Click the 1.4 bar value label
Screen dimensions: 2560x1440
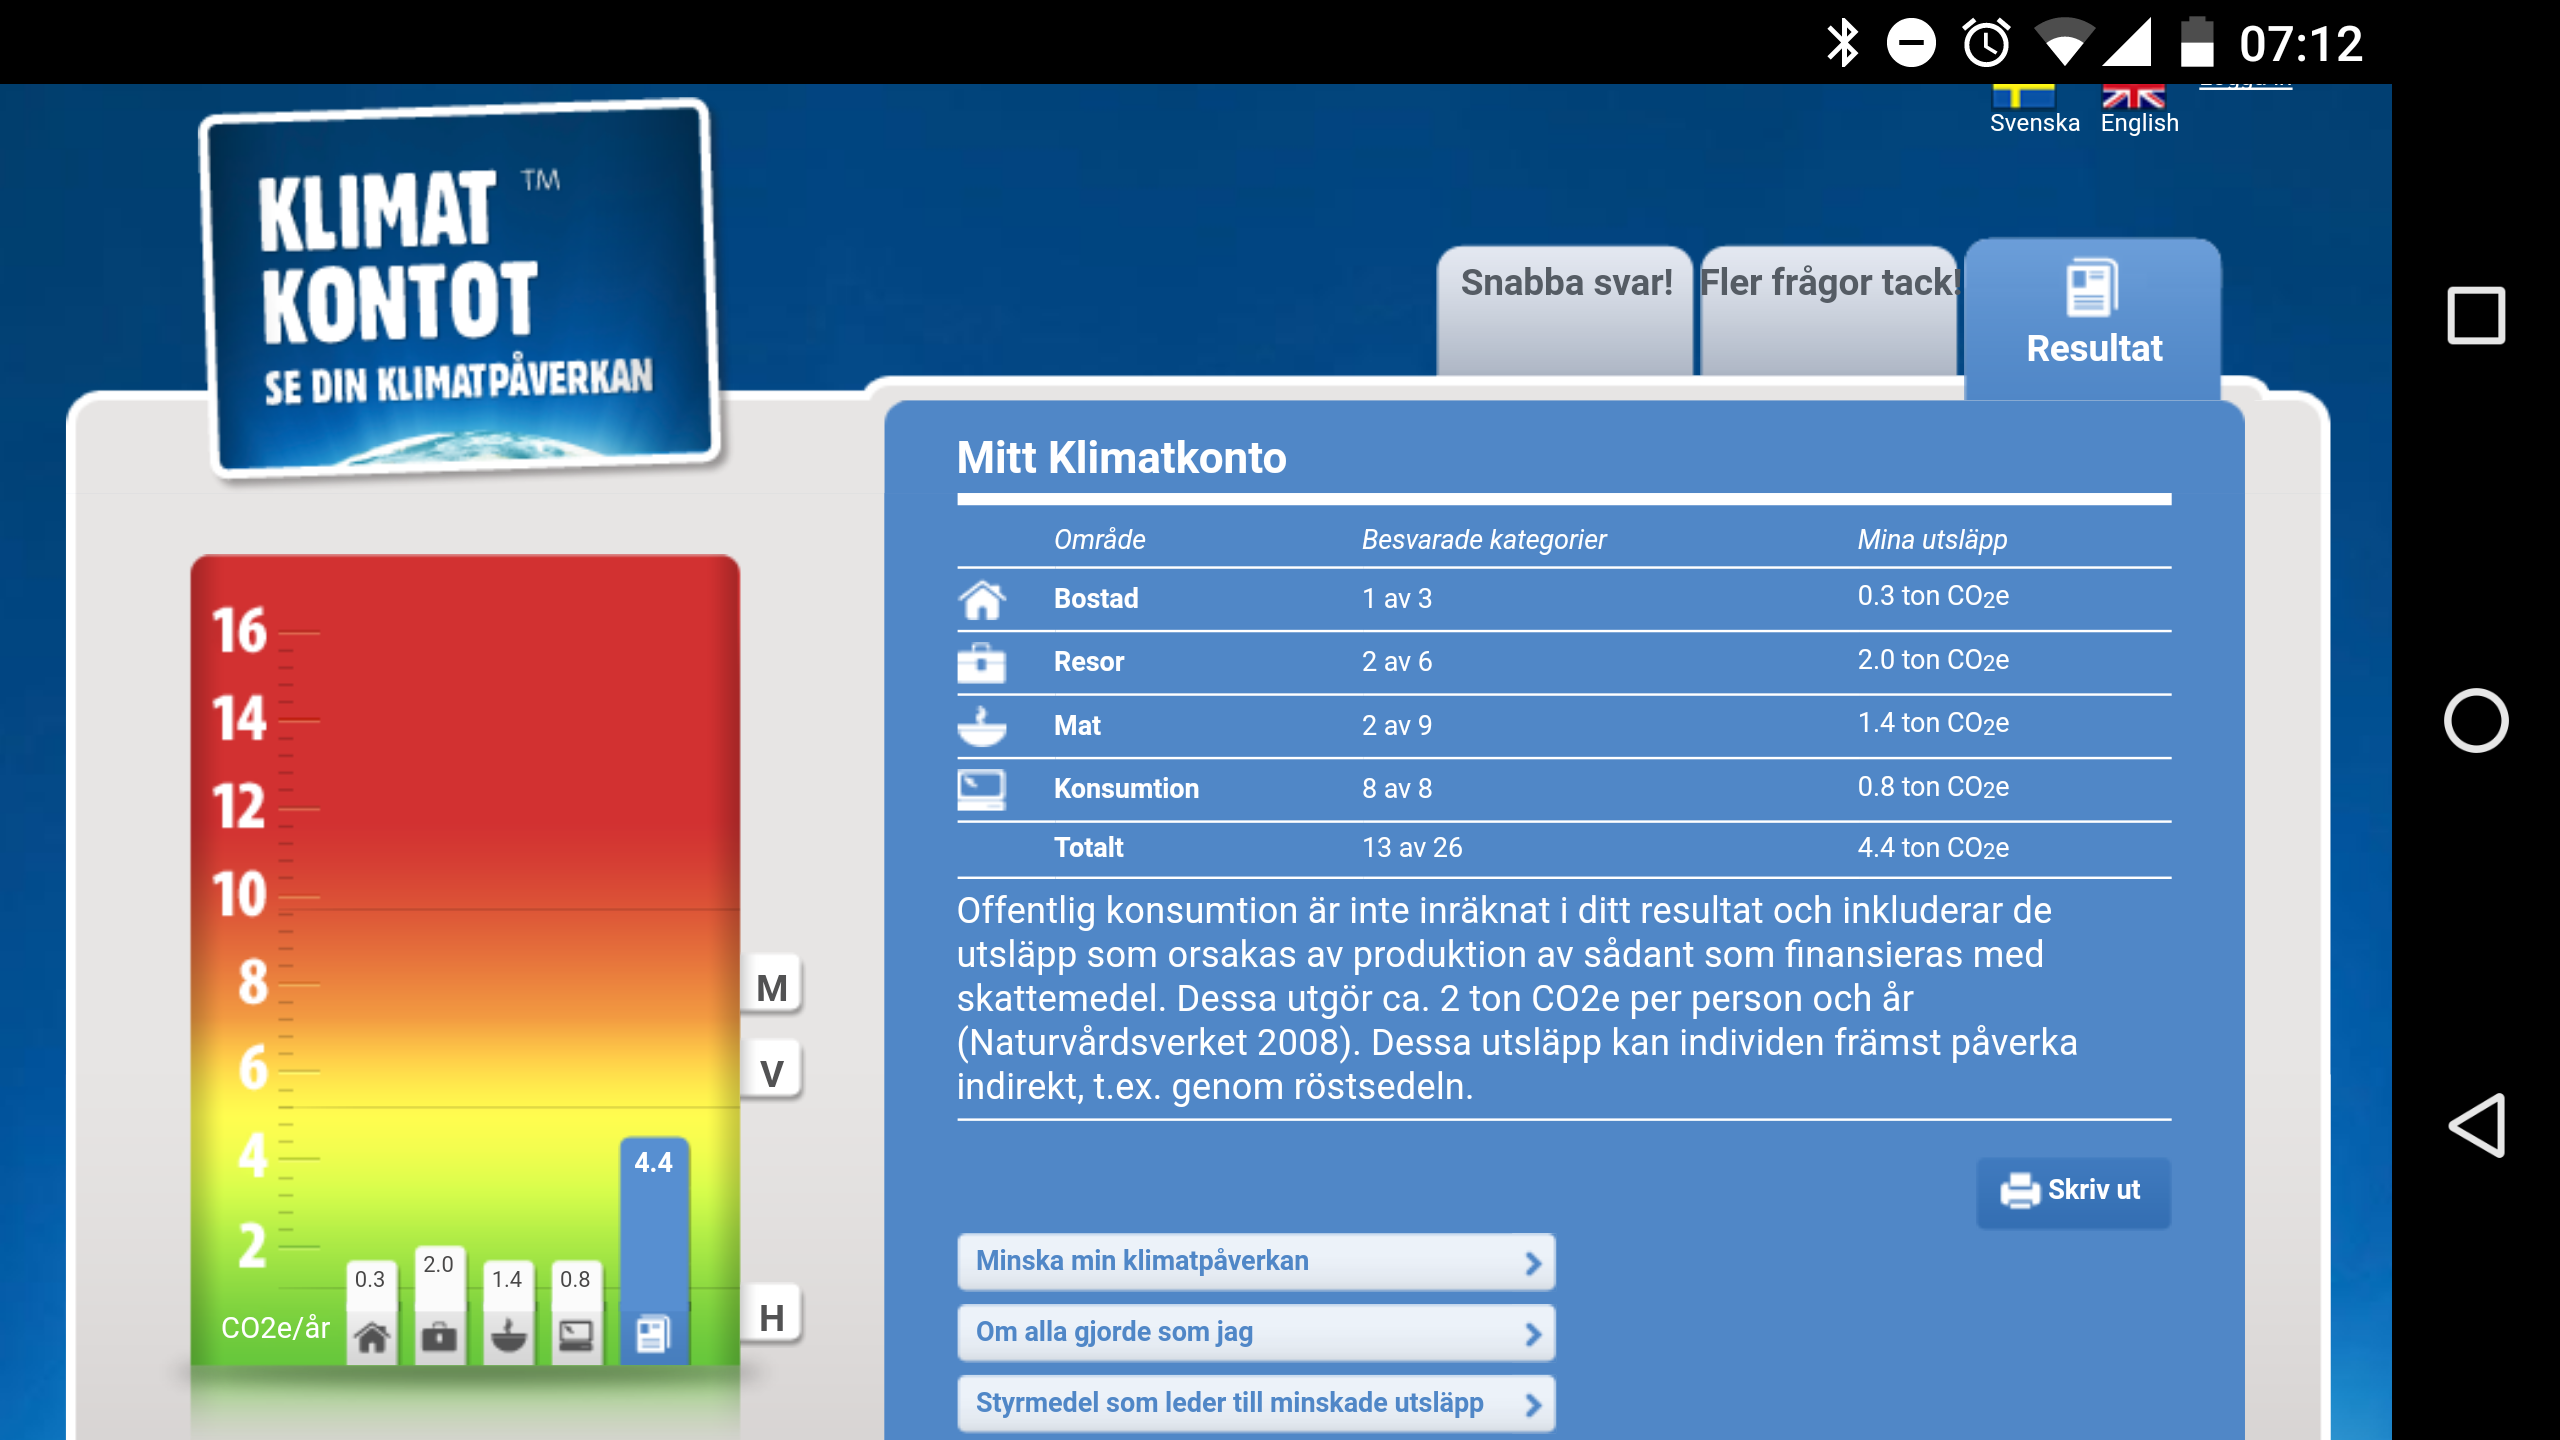click(x=507, y=1279)
